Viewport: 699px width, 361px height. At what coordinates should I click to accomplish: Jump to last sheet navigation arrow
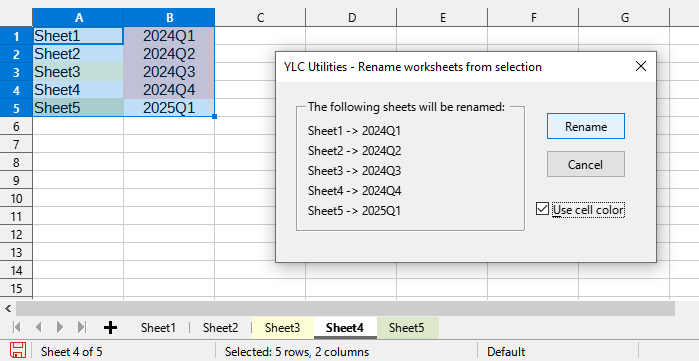point(82,328)
